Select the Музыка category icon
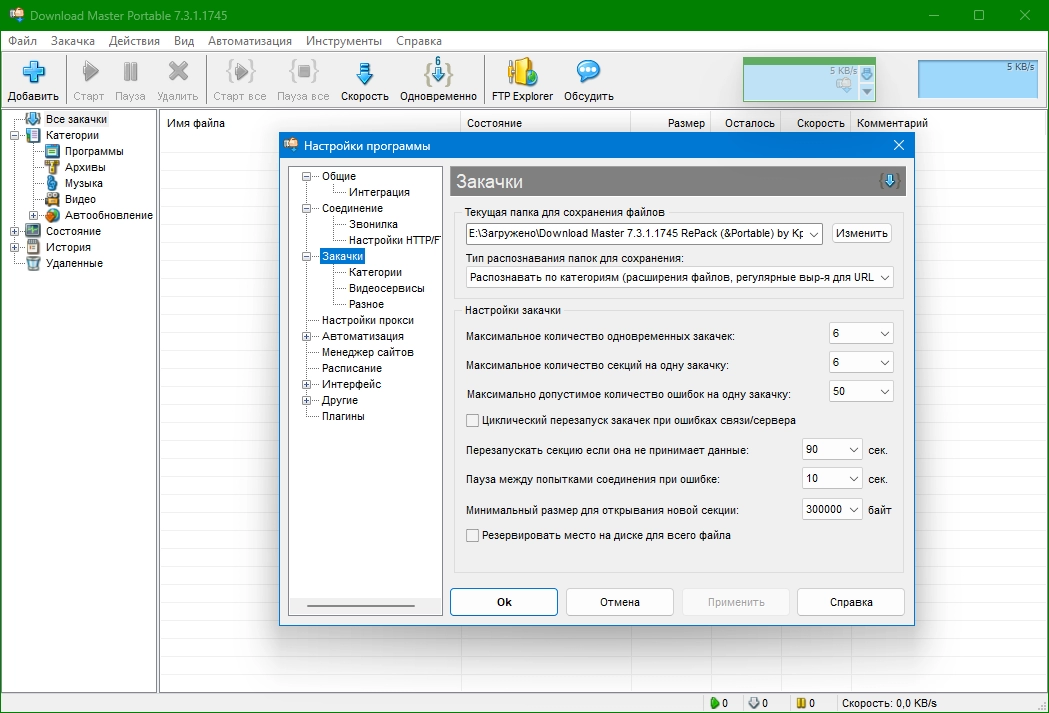Screen dimensions: 1049x713 (x=52, y=183)
